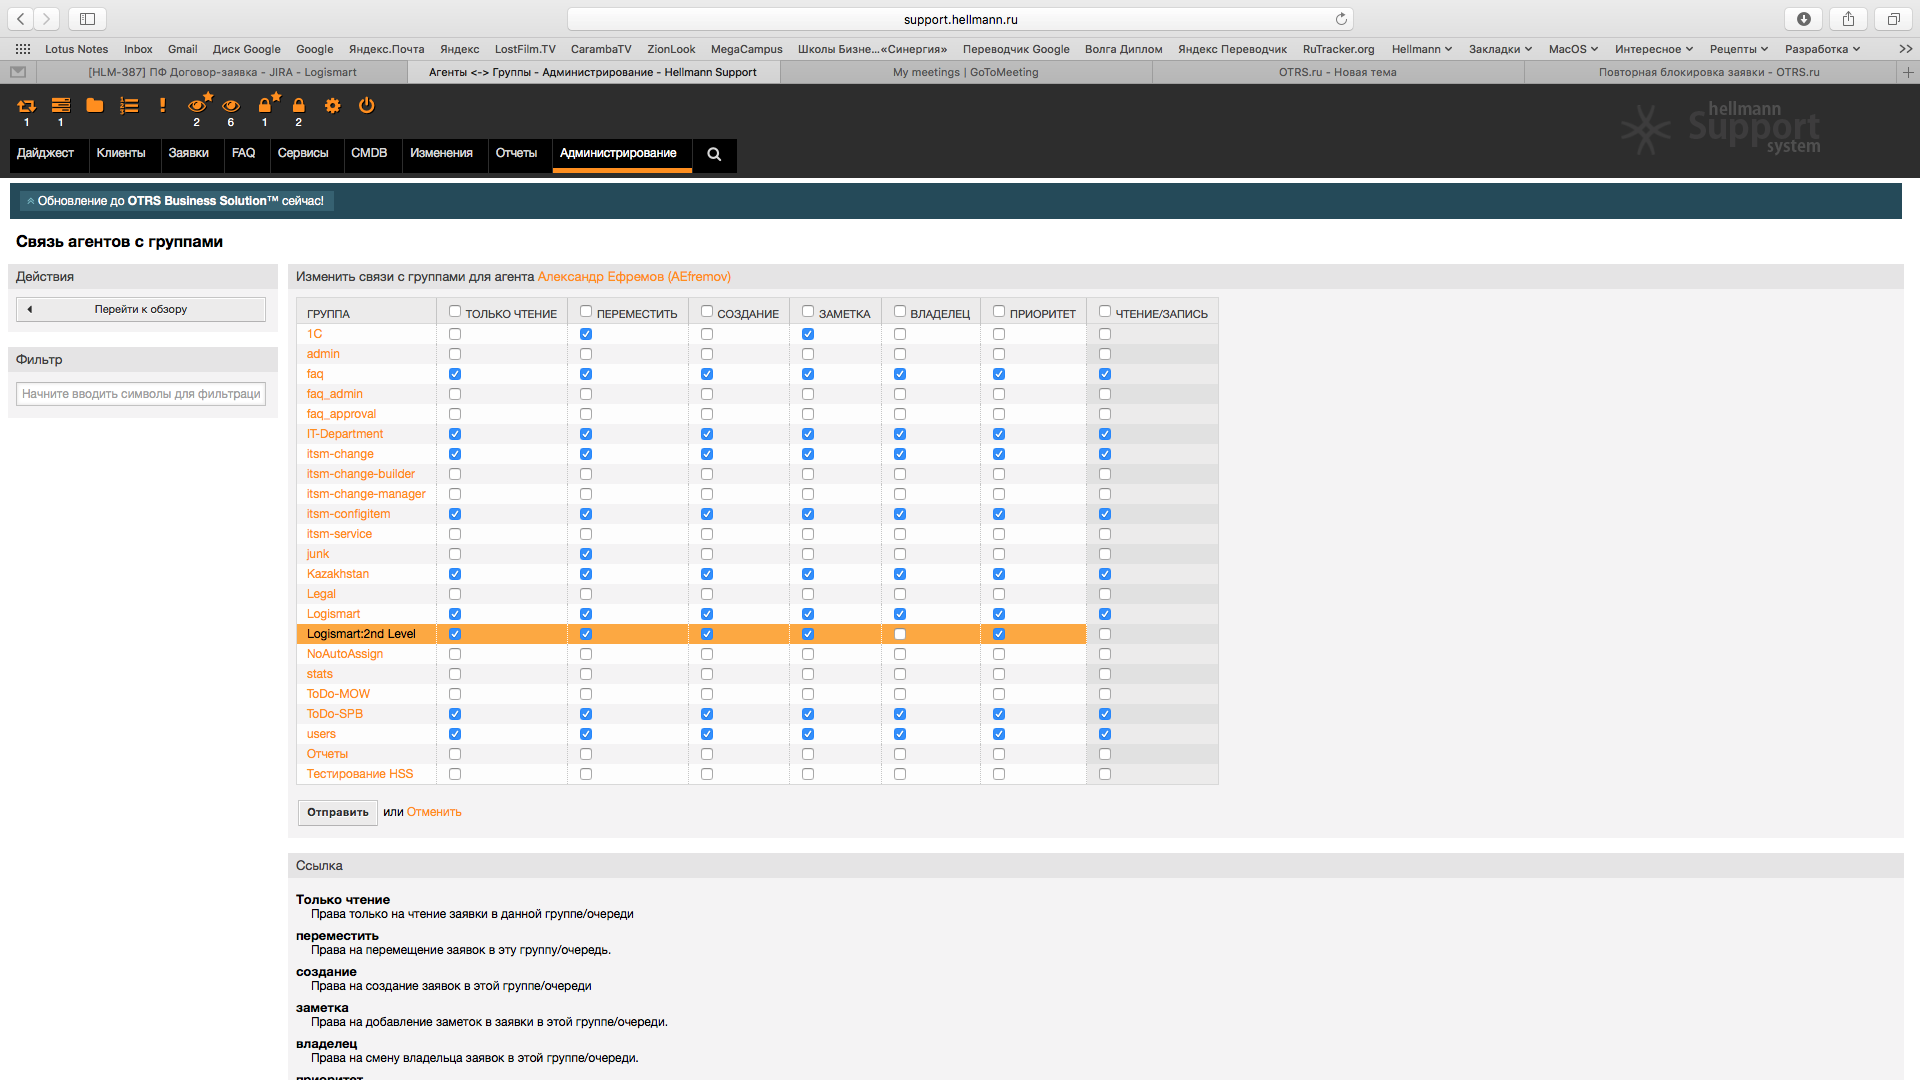The width and height of the screenshot is (1920, 1080).
Task: Click Перейти к обзору button
Action: [141, 309]
